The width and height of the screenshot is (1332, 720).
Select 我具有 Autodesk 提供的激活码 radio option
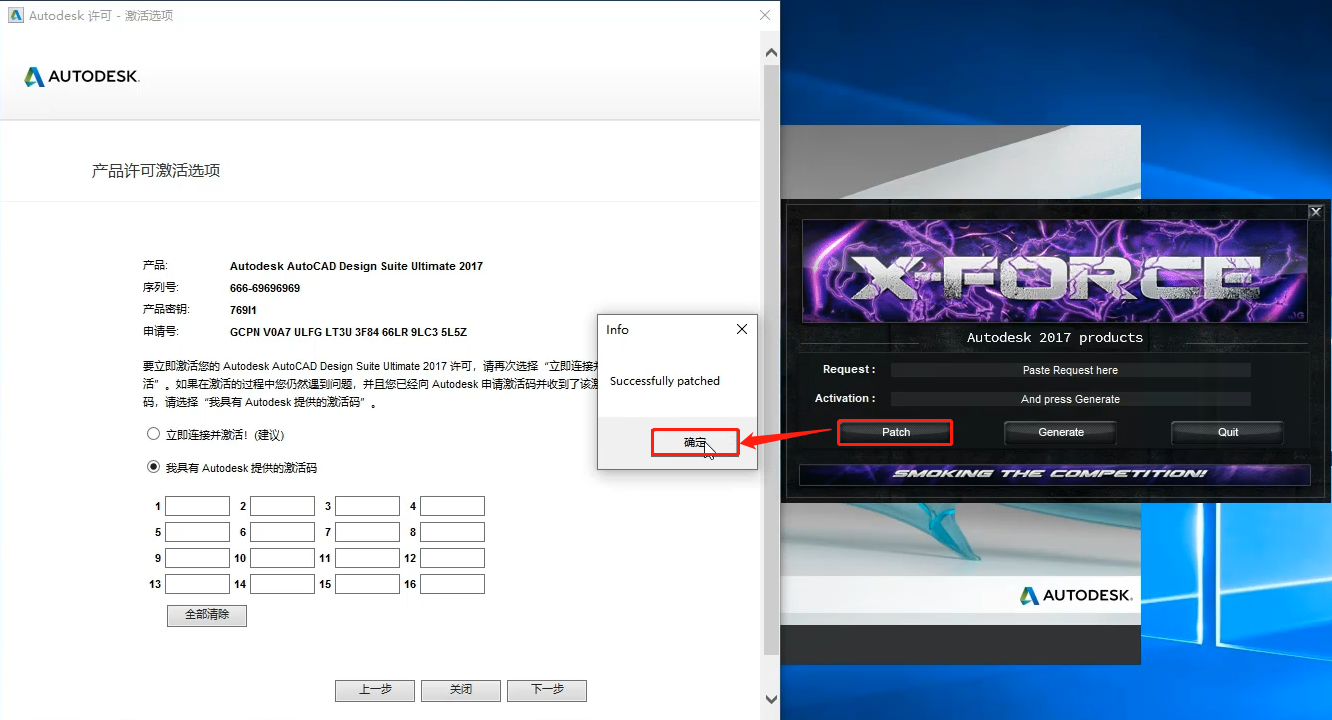153,466
